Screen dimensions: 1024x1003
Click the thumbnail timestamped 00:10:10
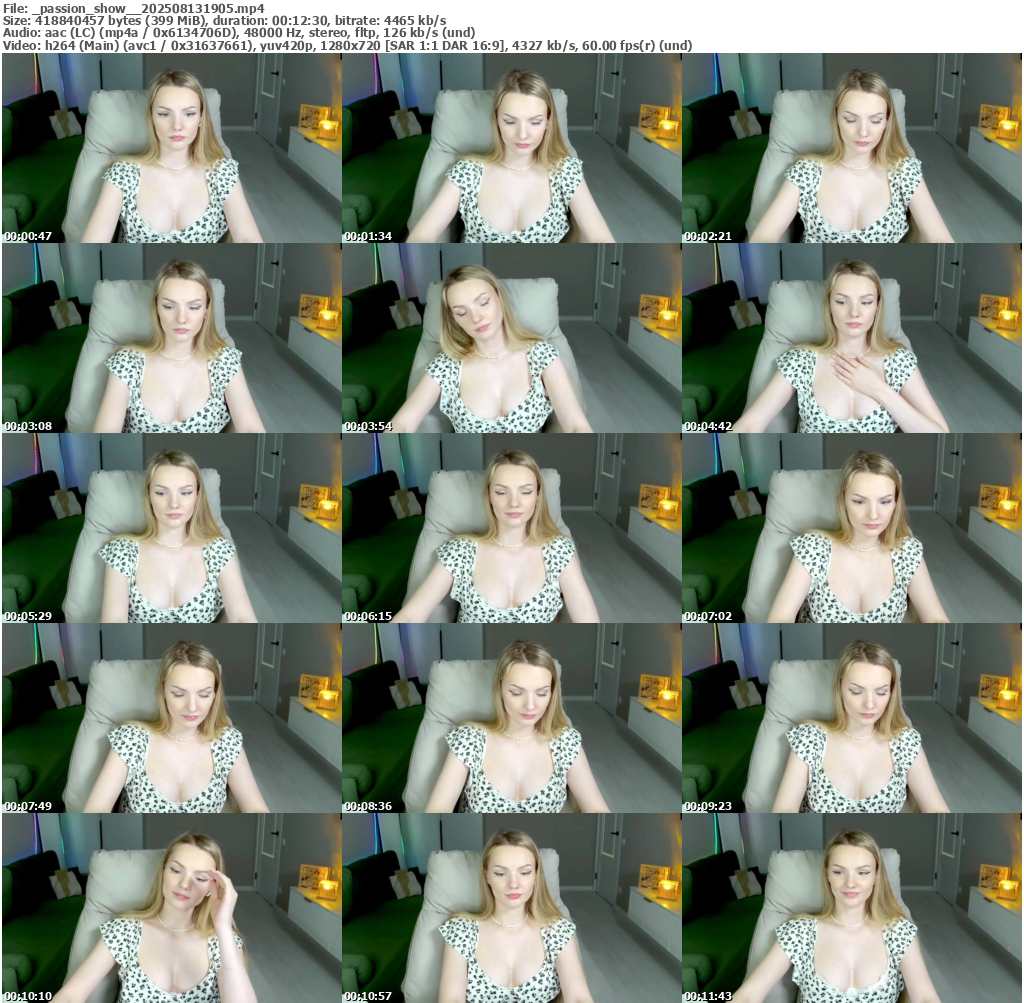click(x=171, y=908)
